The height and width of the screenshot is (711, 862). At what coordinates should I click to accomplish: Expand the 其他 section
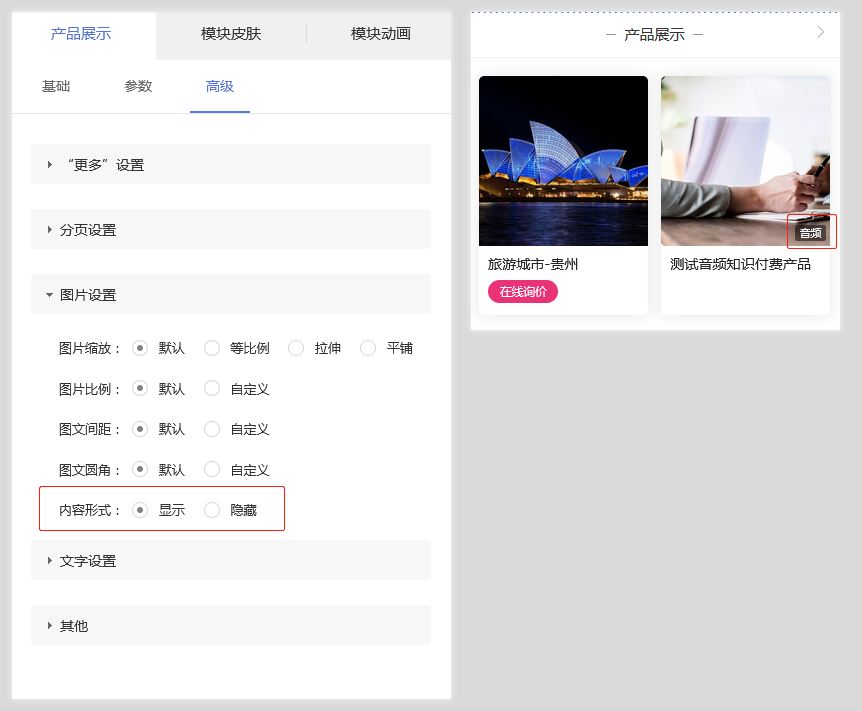coord(231,625)
